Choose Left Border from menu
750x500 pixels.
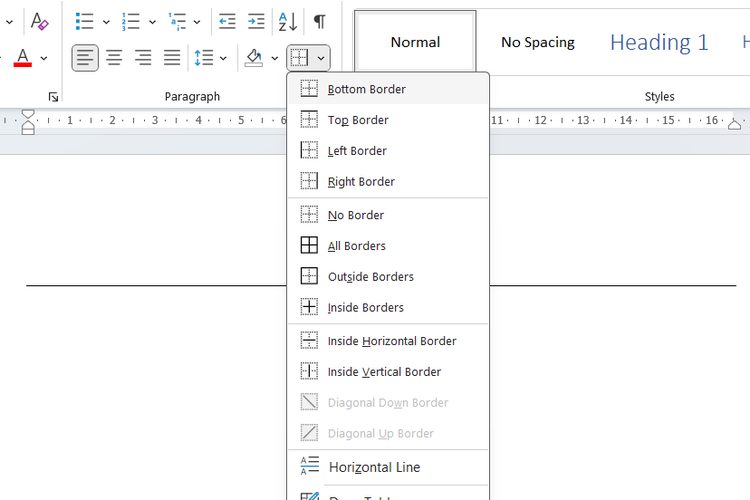388,151
